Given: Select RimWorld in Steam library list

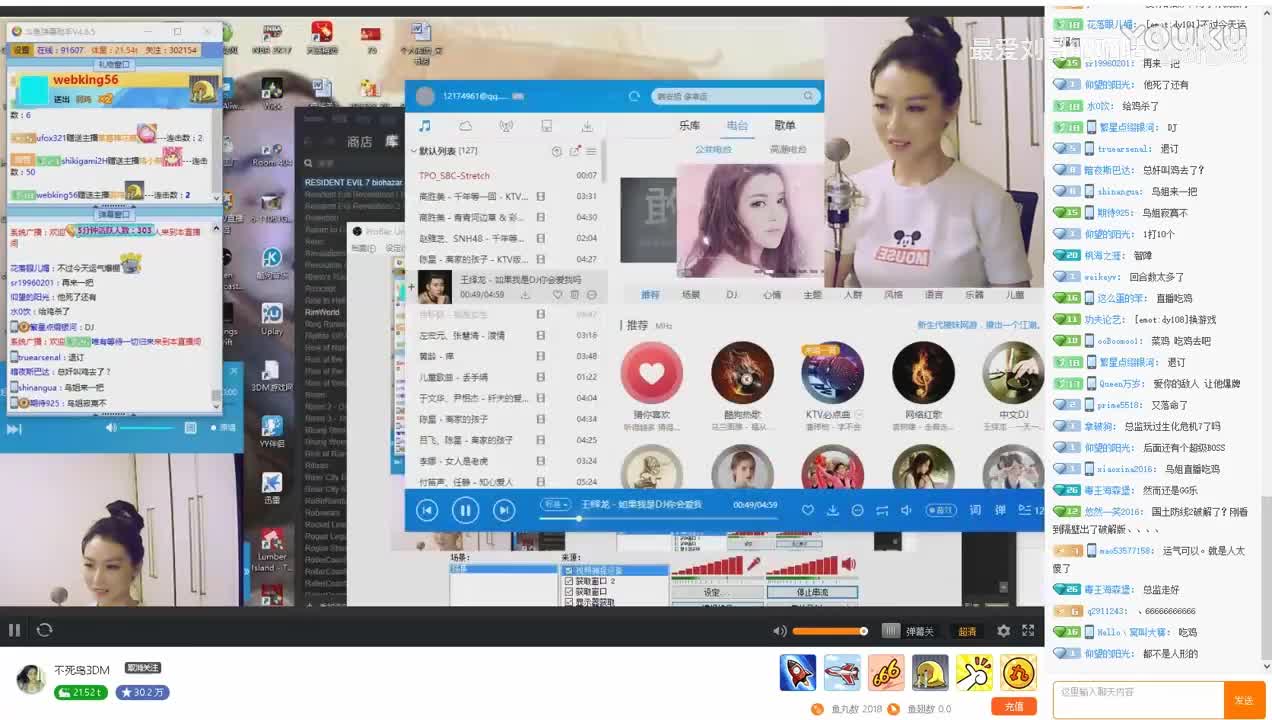Looking at the screenshot, I should 322,312.
